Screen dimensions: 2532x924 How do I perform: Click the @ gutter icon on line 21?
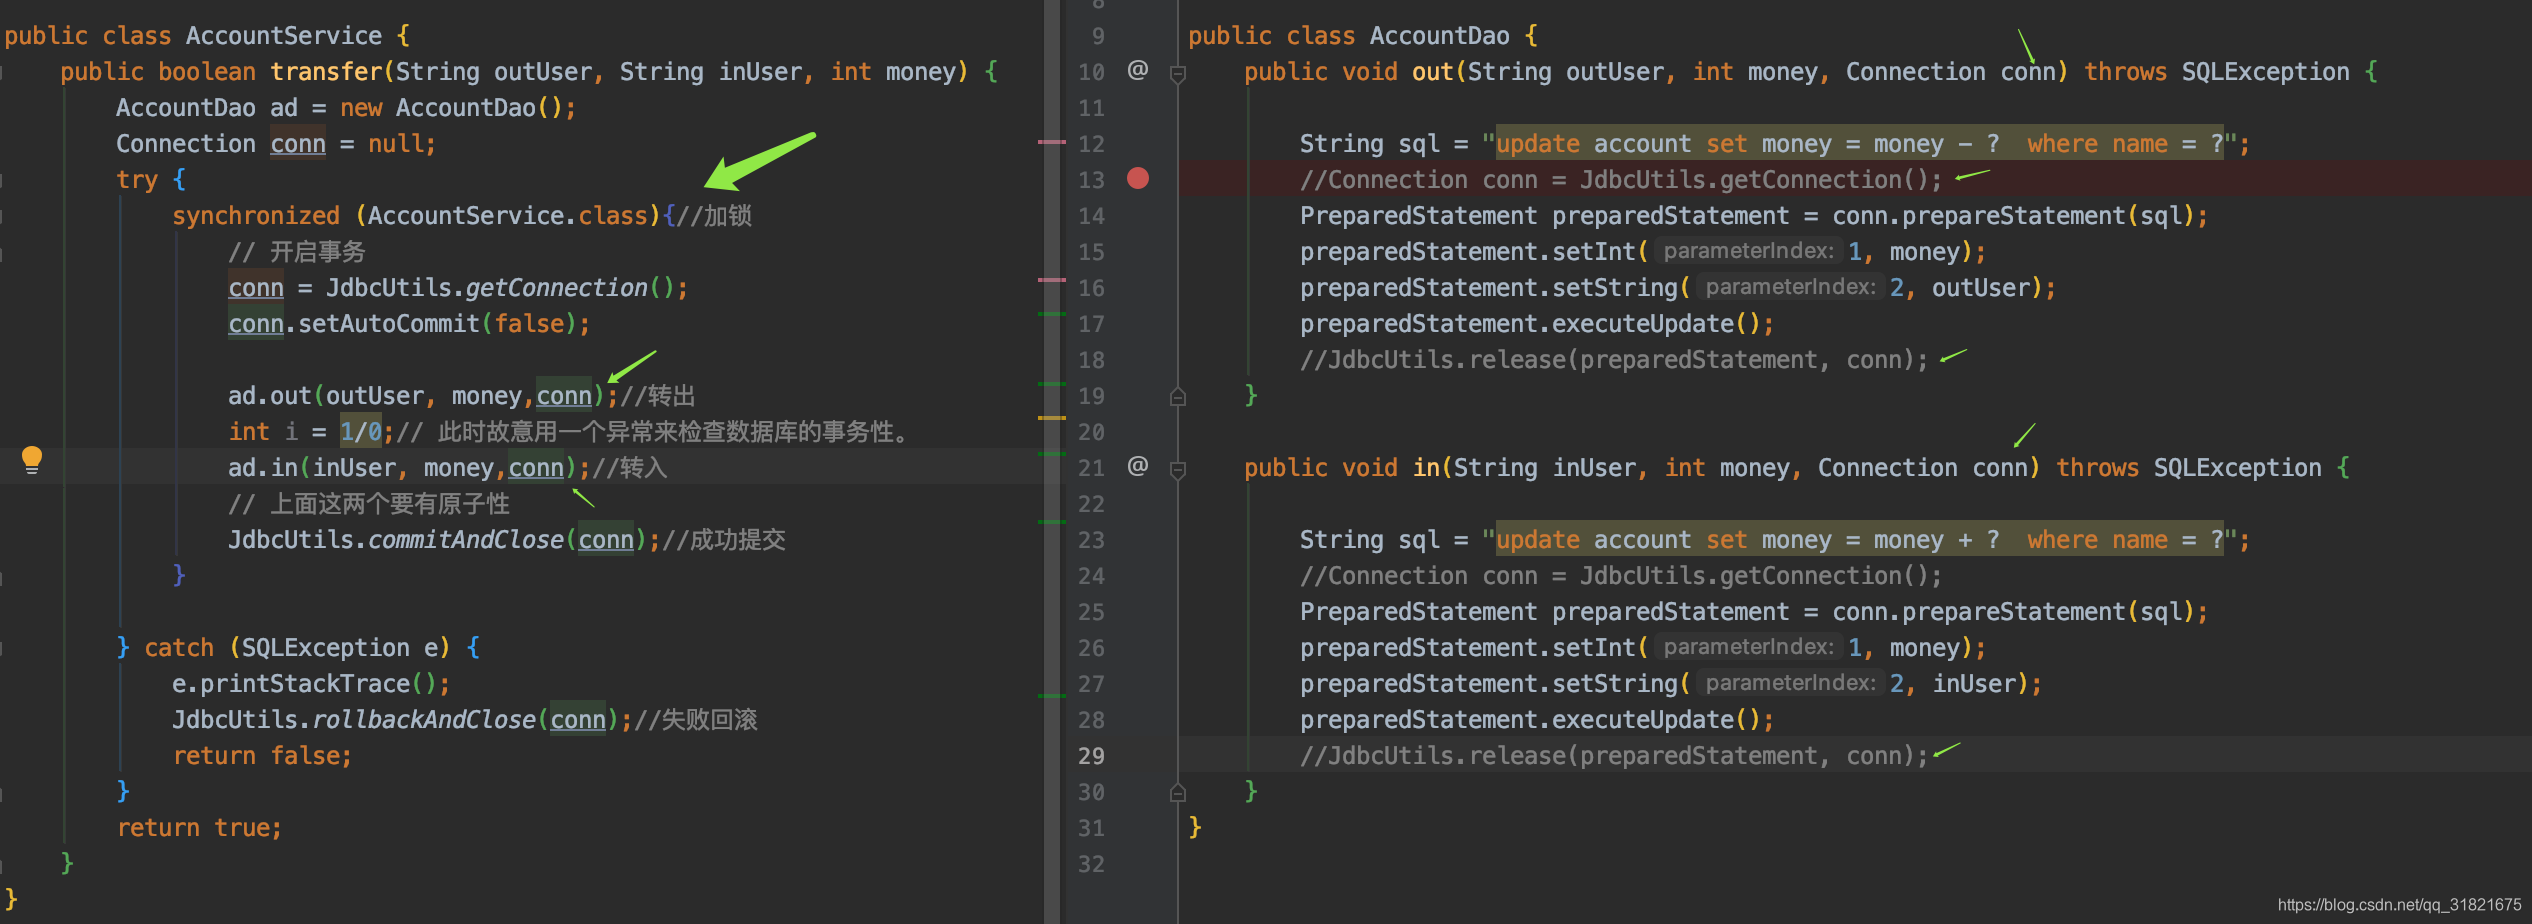1138,466
